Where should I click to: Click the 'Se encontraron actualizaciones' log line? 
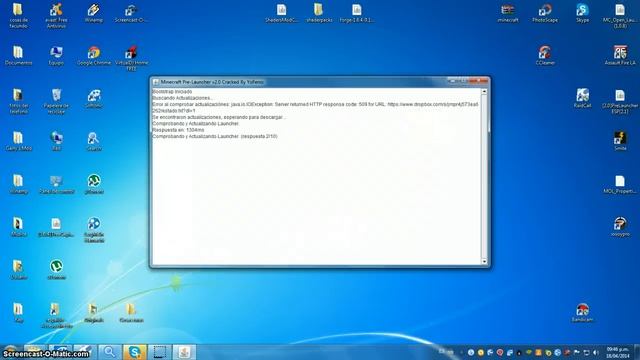click(x=219, y=117)
